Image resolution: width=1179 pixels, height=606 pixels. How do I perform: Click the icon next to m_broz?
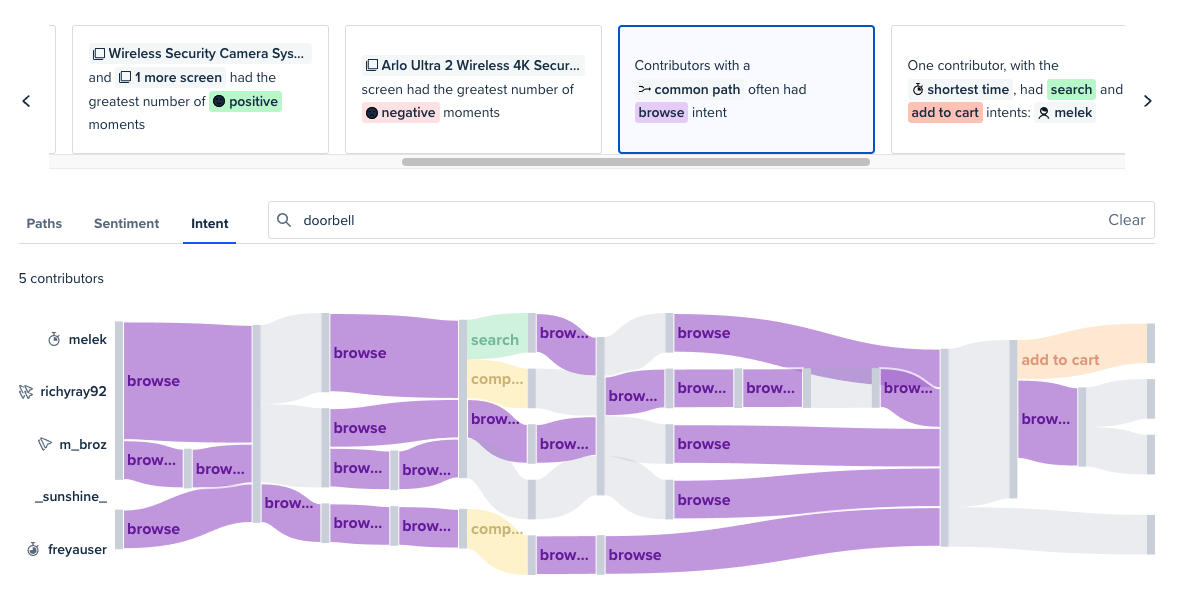tap(44, 444)
